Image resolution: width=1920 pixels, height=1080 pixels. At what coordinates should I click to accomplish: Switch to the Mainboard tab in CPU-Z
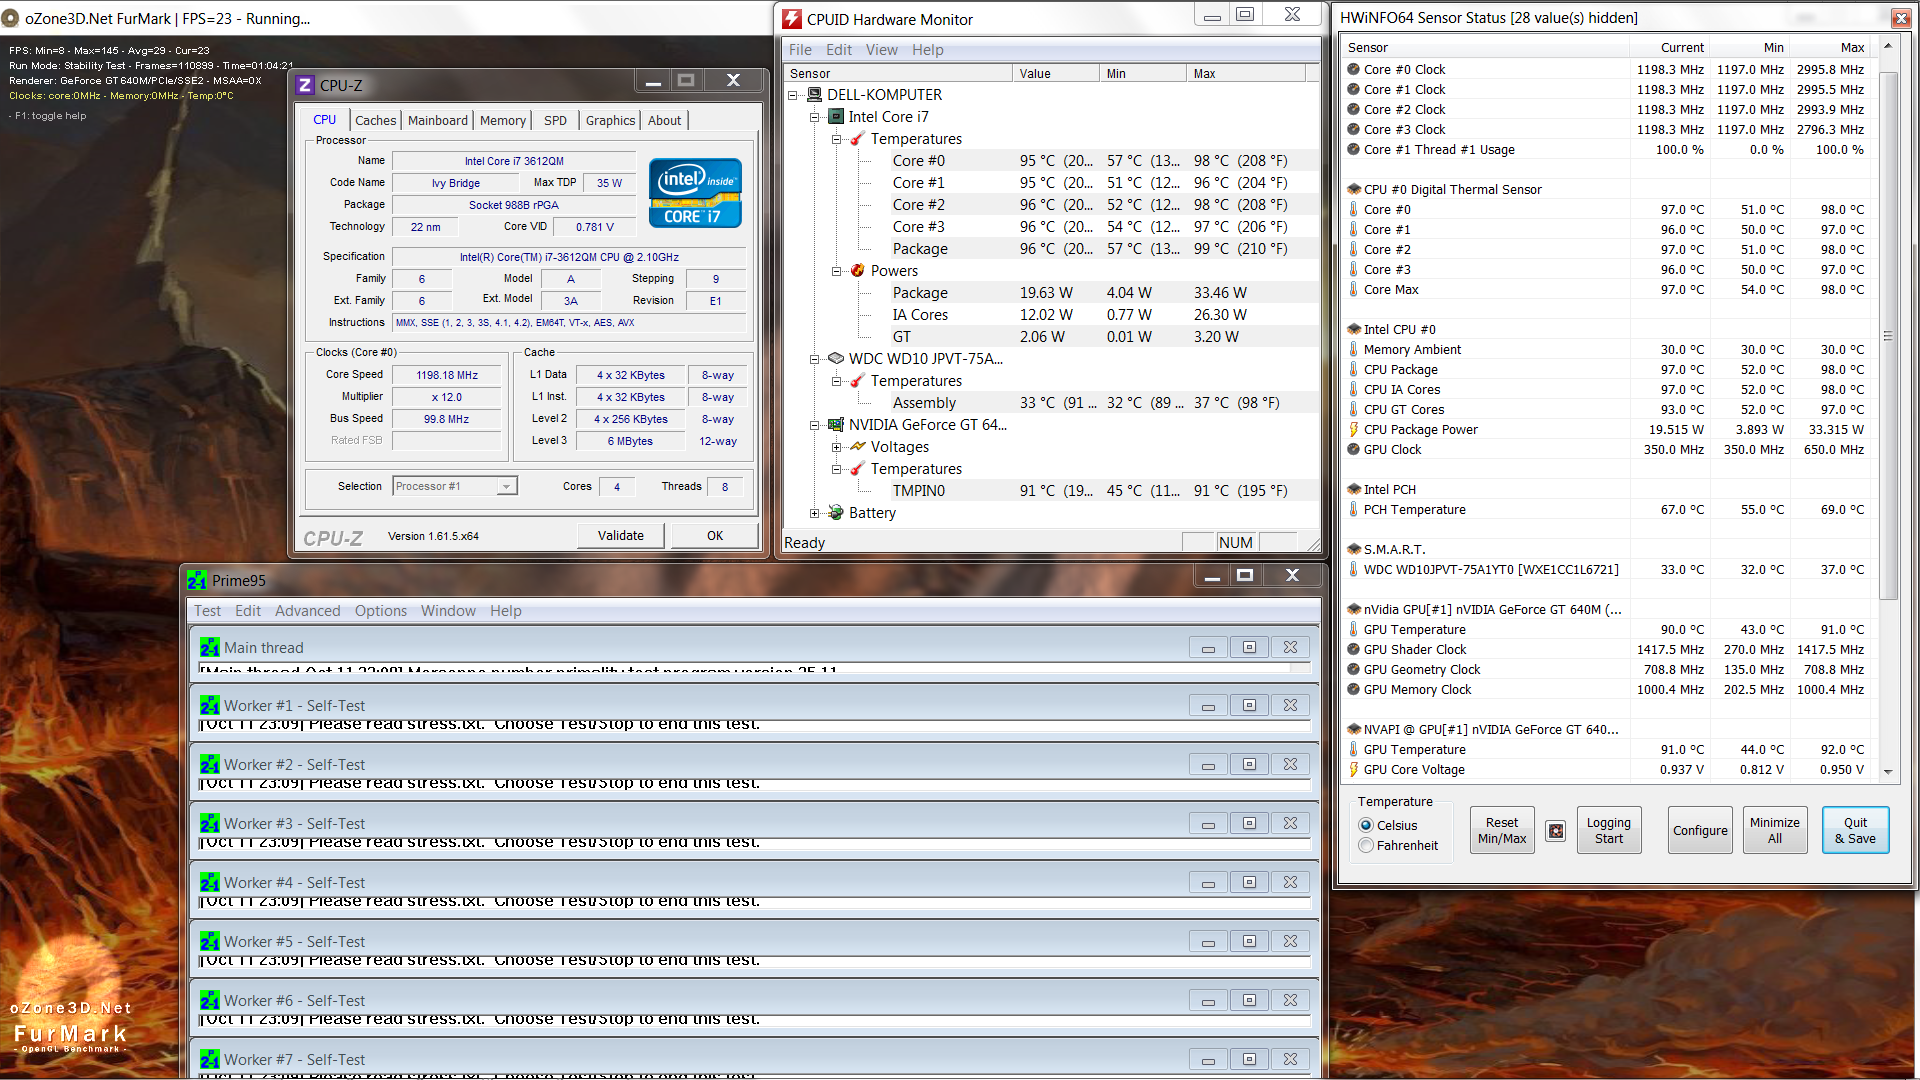pyautogui.click(x=438, y=120)
